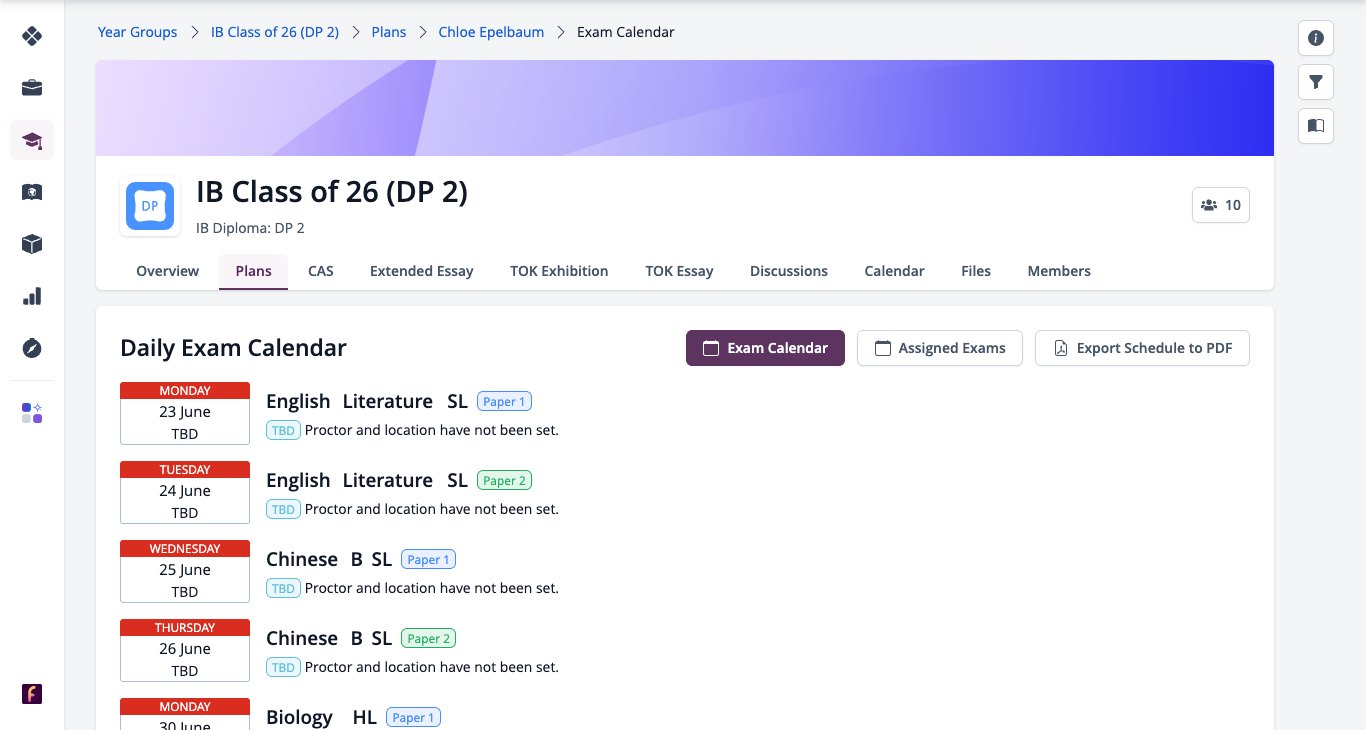Screen dimensions: 1366x730
Task: Open the Extended Essay tab
Action: tap(422, 271)
